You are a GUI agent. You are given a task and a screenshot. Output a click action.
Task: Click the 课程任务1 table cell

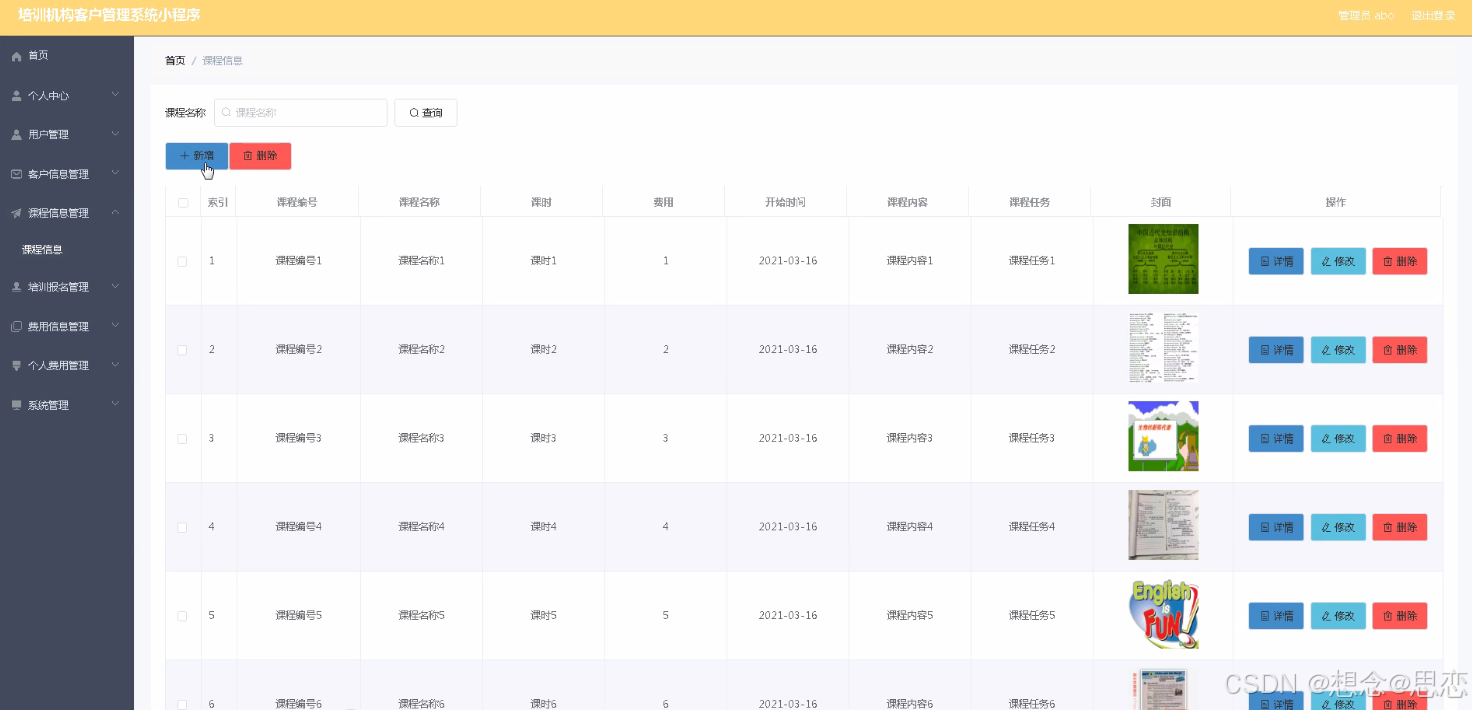pos(1032,261)
